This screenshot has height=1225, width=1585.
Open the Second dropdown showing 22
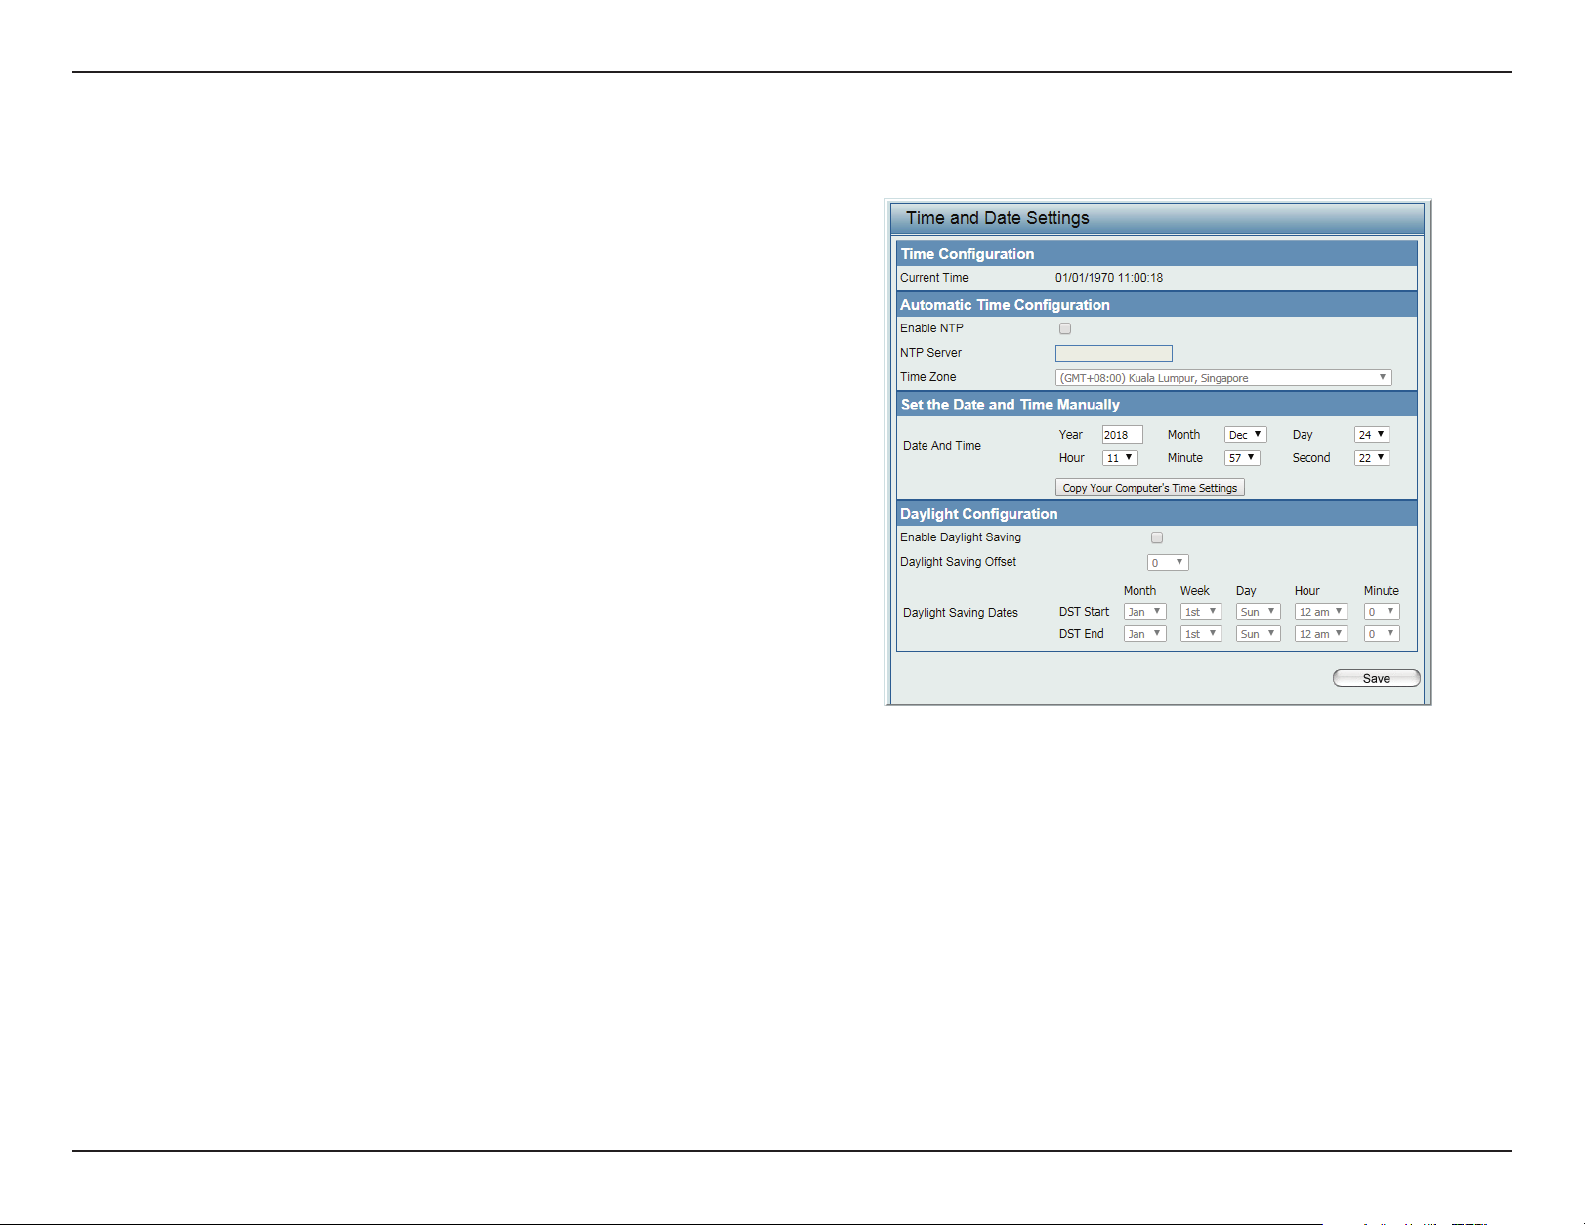click(x=1371, y=458)
